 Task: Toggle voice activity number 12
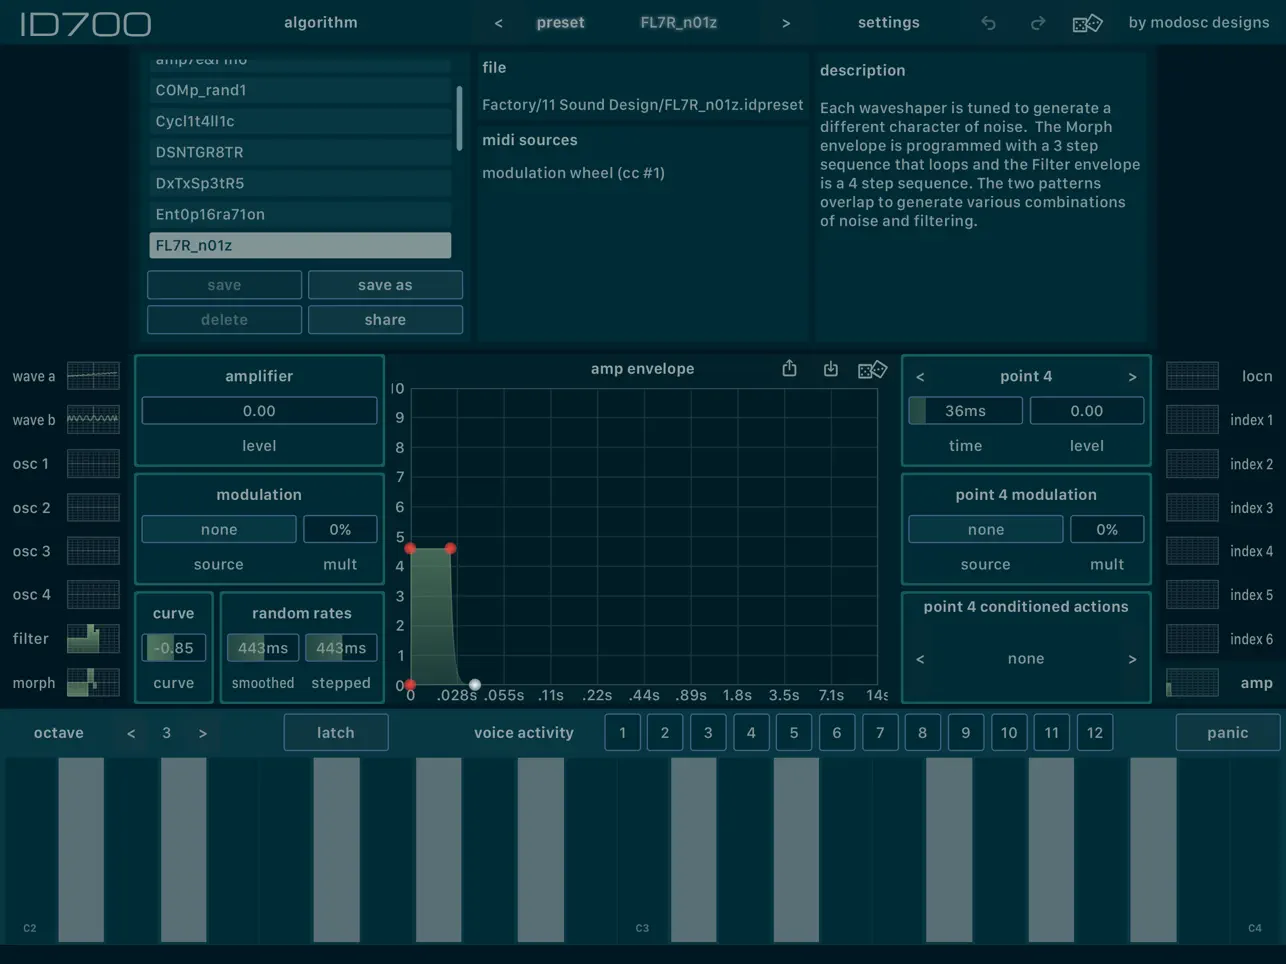point(1095,733)
